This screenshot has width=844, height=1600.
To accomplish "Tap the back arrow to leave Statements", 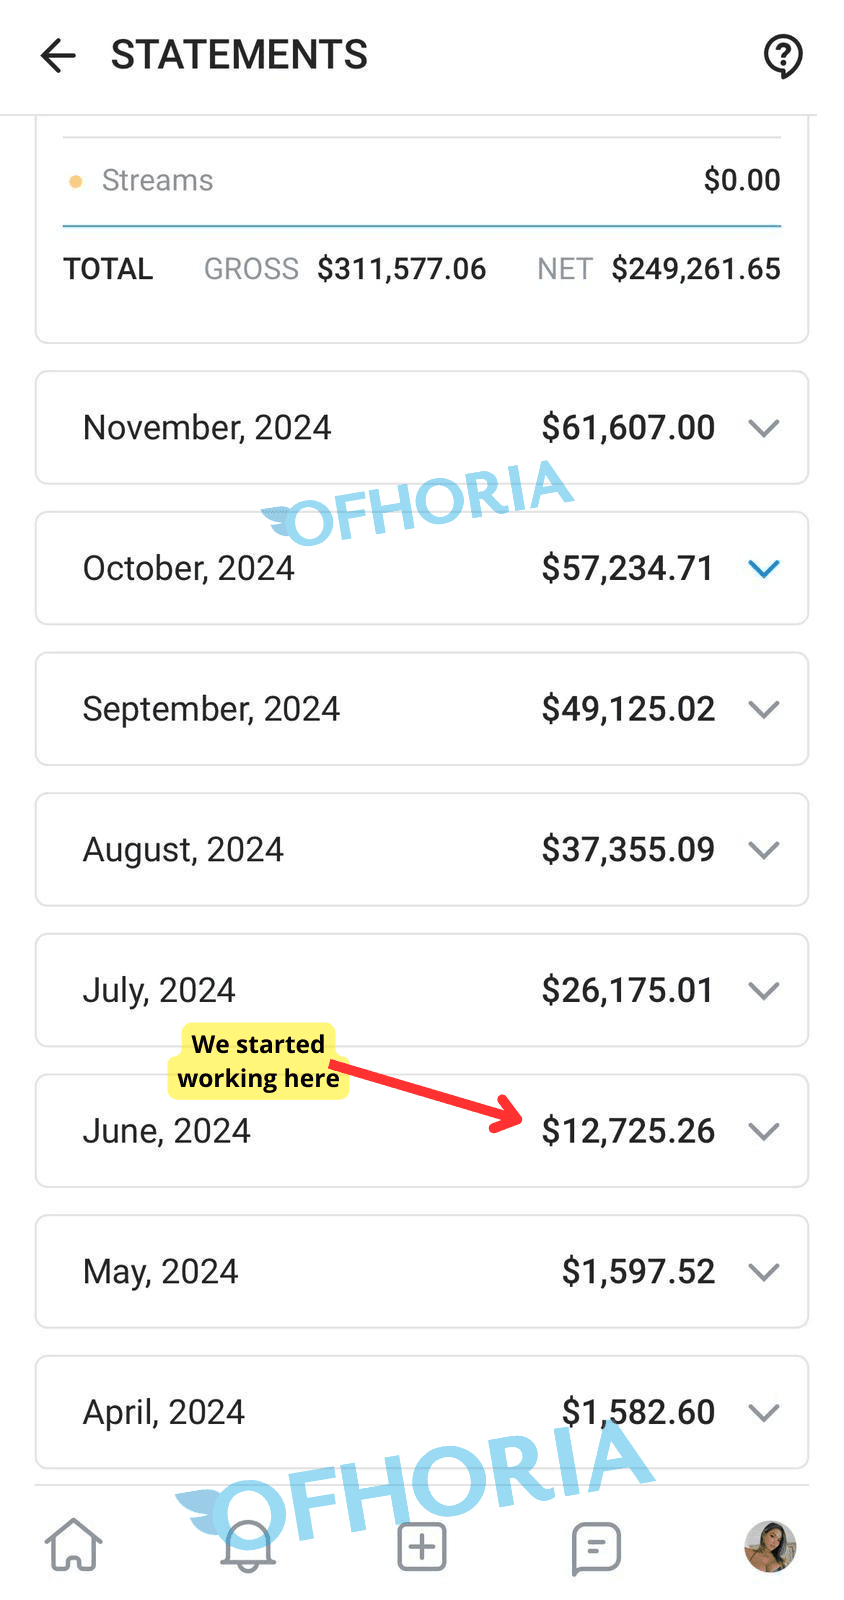I will pyautogui.click(x=57, y=55).
